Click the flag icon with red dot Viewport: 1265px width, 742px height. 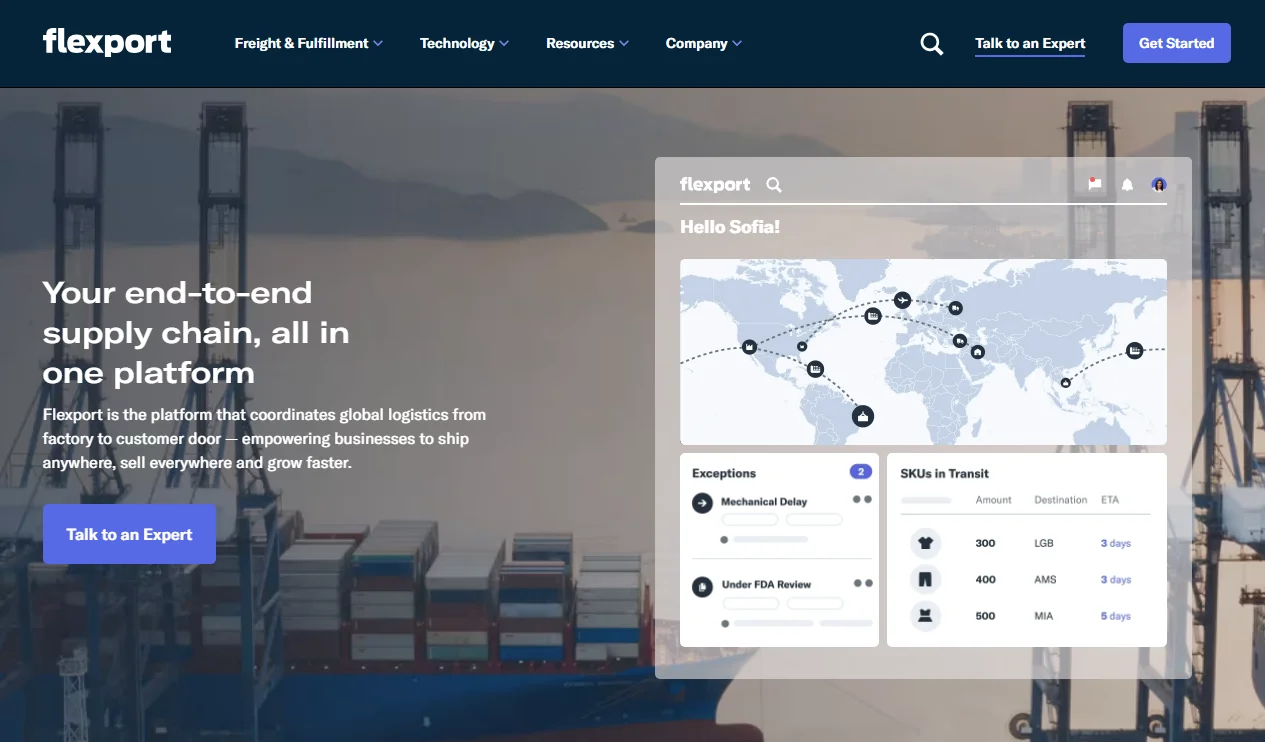point(1095,184)
